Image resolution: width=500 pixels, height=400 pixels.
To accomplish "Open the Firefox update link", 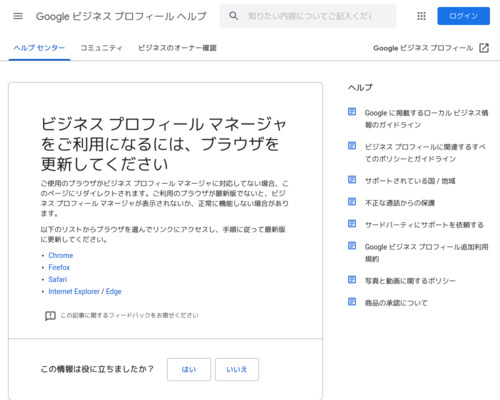I will click(x=59, y=267).
